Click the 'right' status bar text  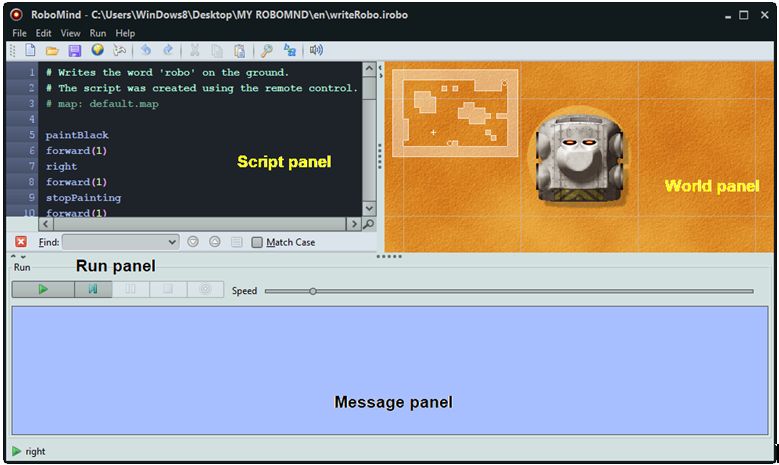click(35, 452)
